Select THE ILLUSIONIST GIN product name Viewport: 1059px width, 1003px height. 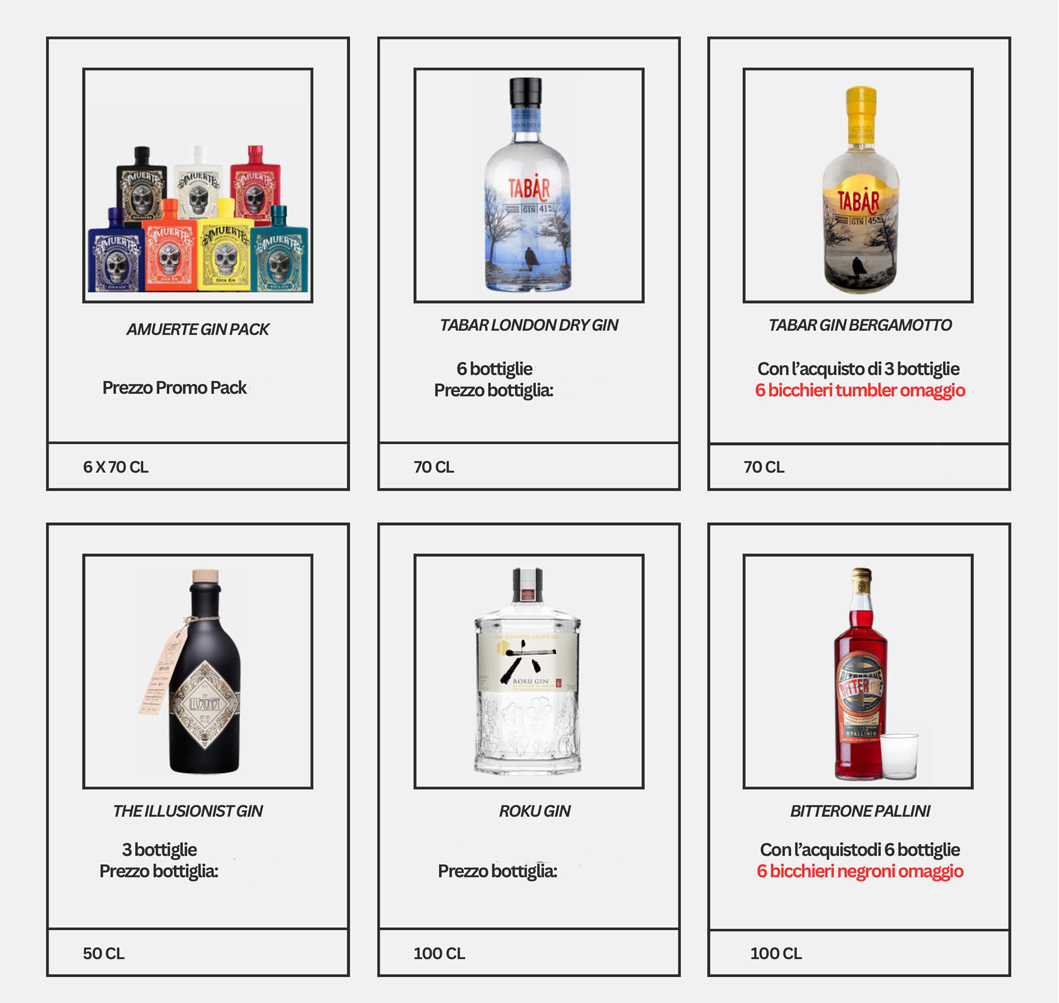tap(188, 811)
